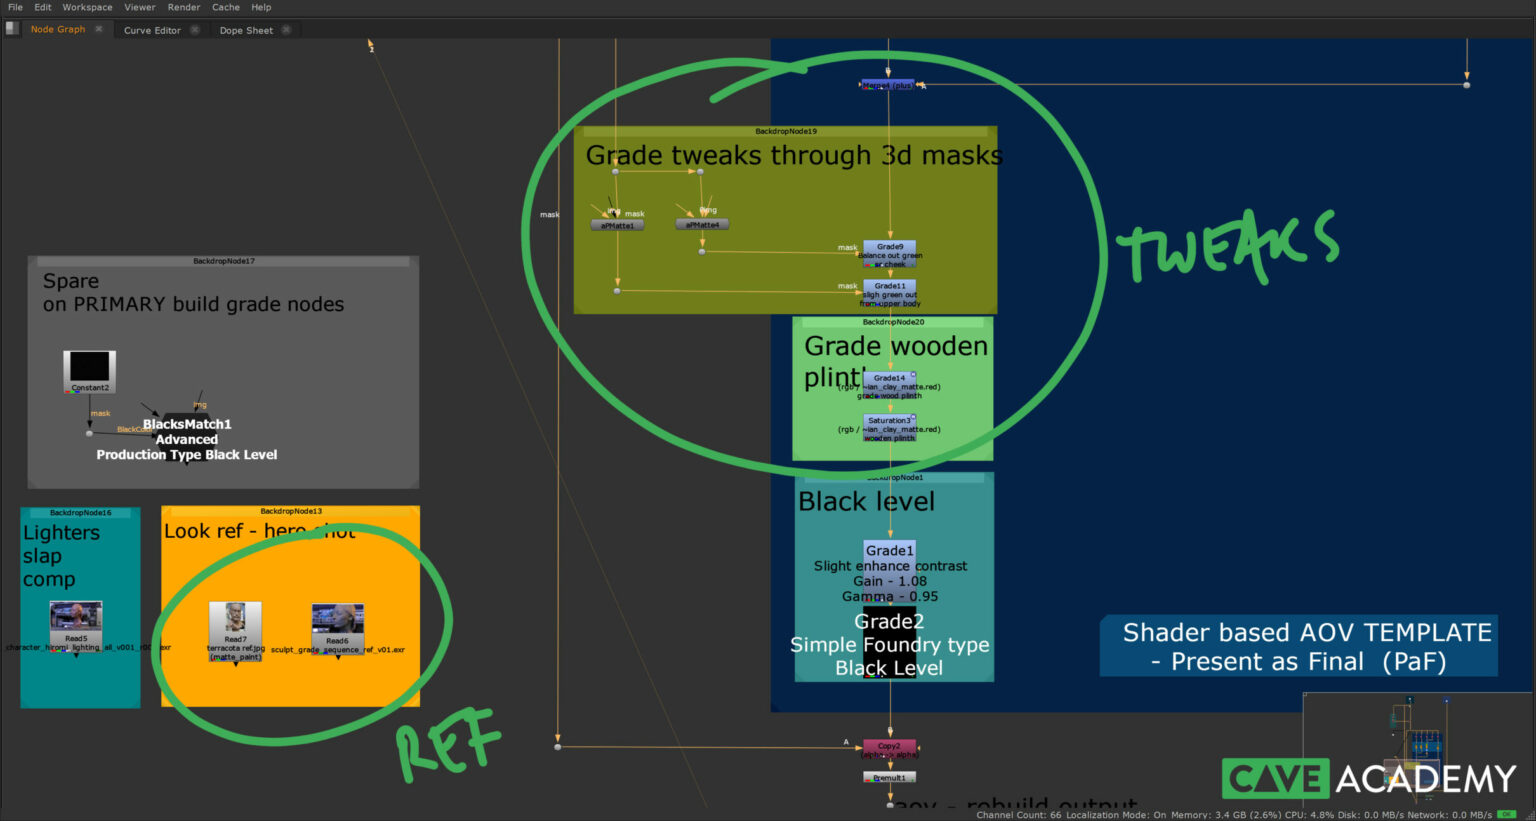Click the aPMatte1 node

[617, 226]
